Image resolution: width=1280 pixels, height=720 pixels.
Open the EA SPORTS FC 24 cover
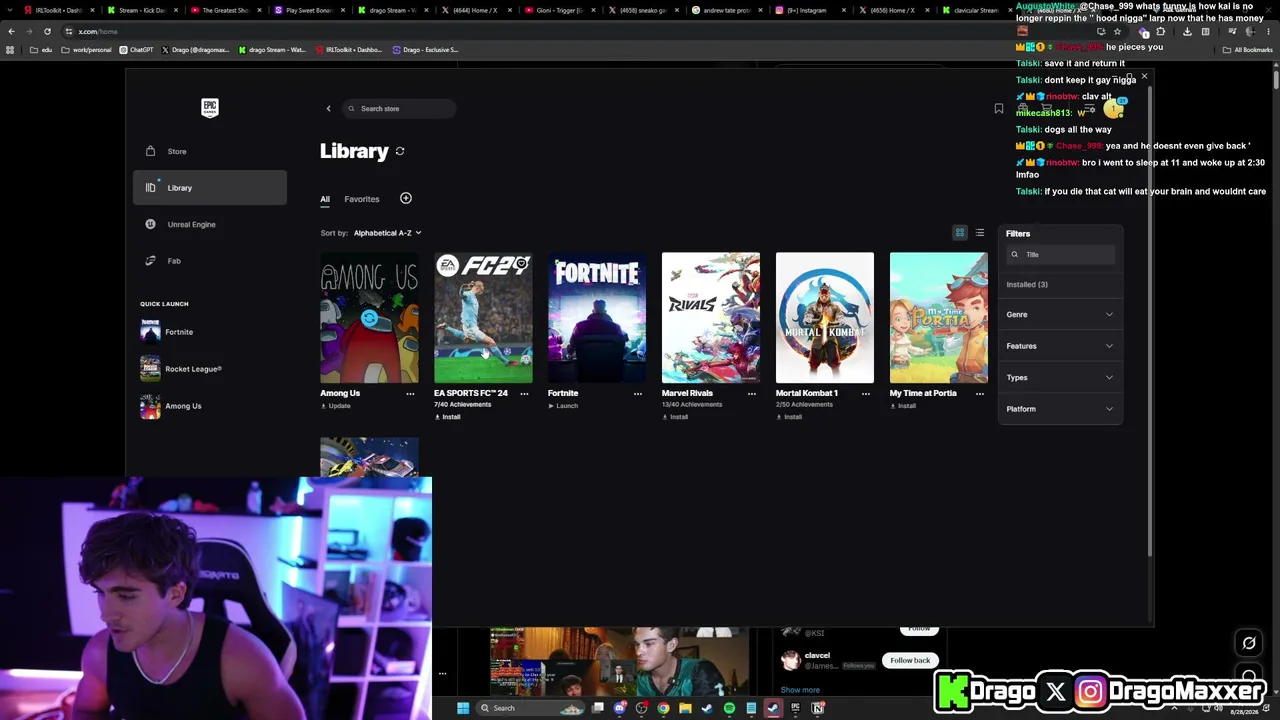(x=483, y=318)
